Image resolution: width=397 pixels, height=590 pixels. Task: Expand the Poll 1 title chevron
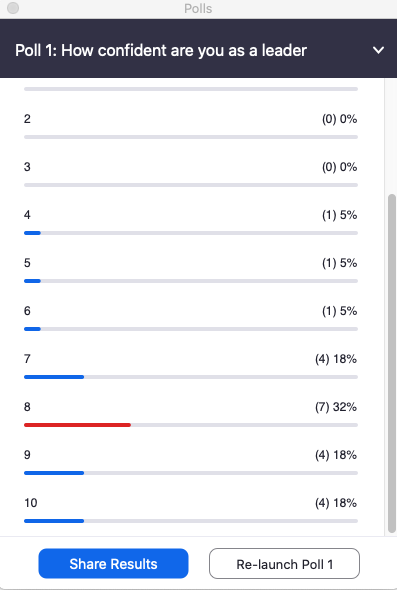tap(378, 50)
